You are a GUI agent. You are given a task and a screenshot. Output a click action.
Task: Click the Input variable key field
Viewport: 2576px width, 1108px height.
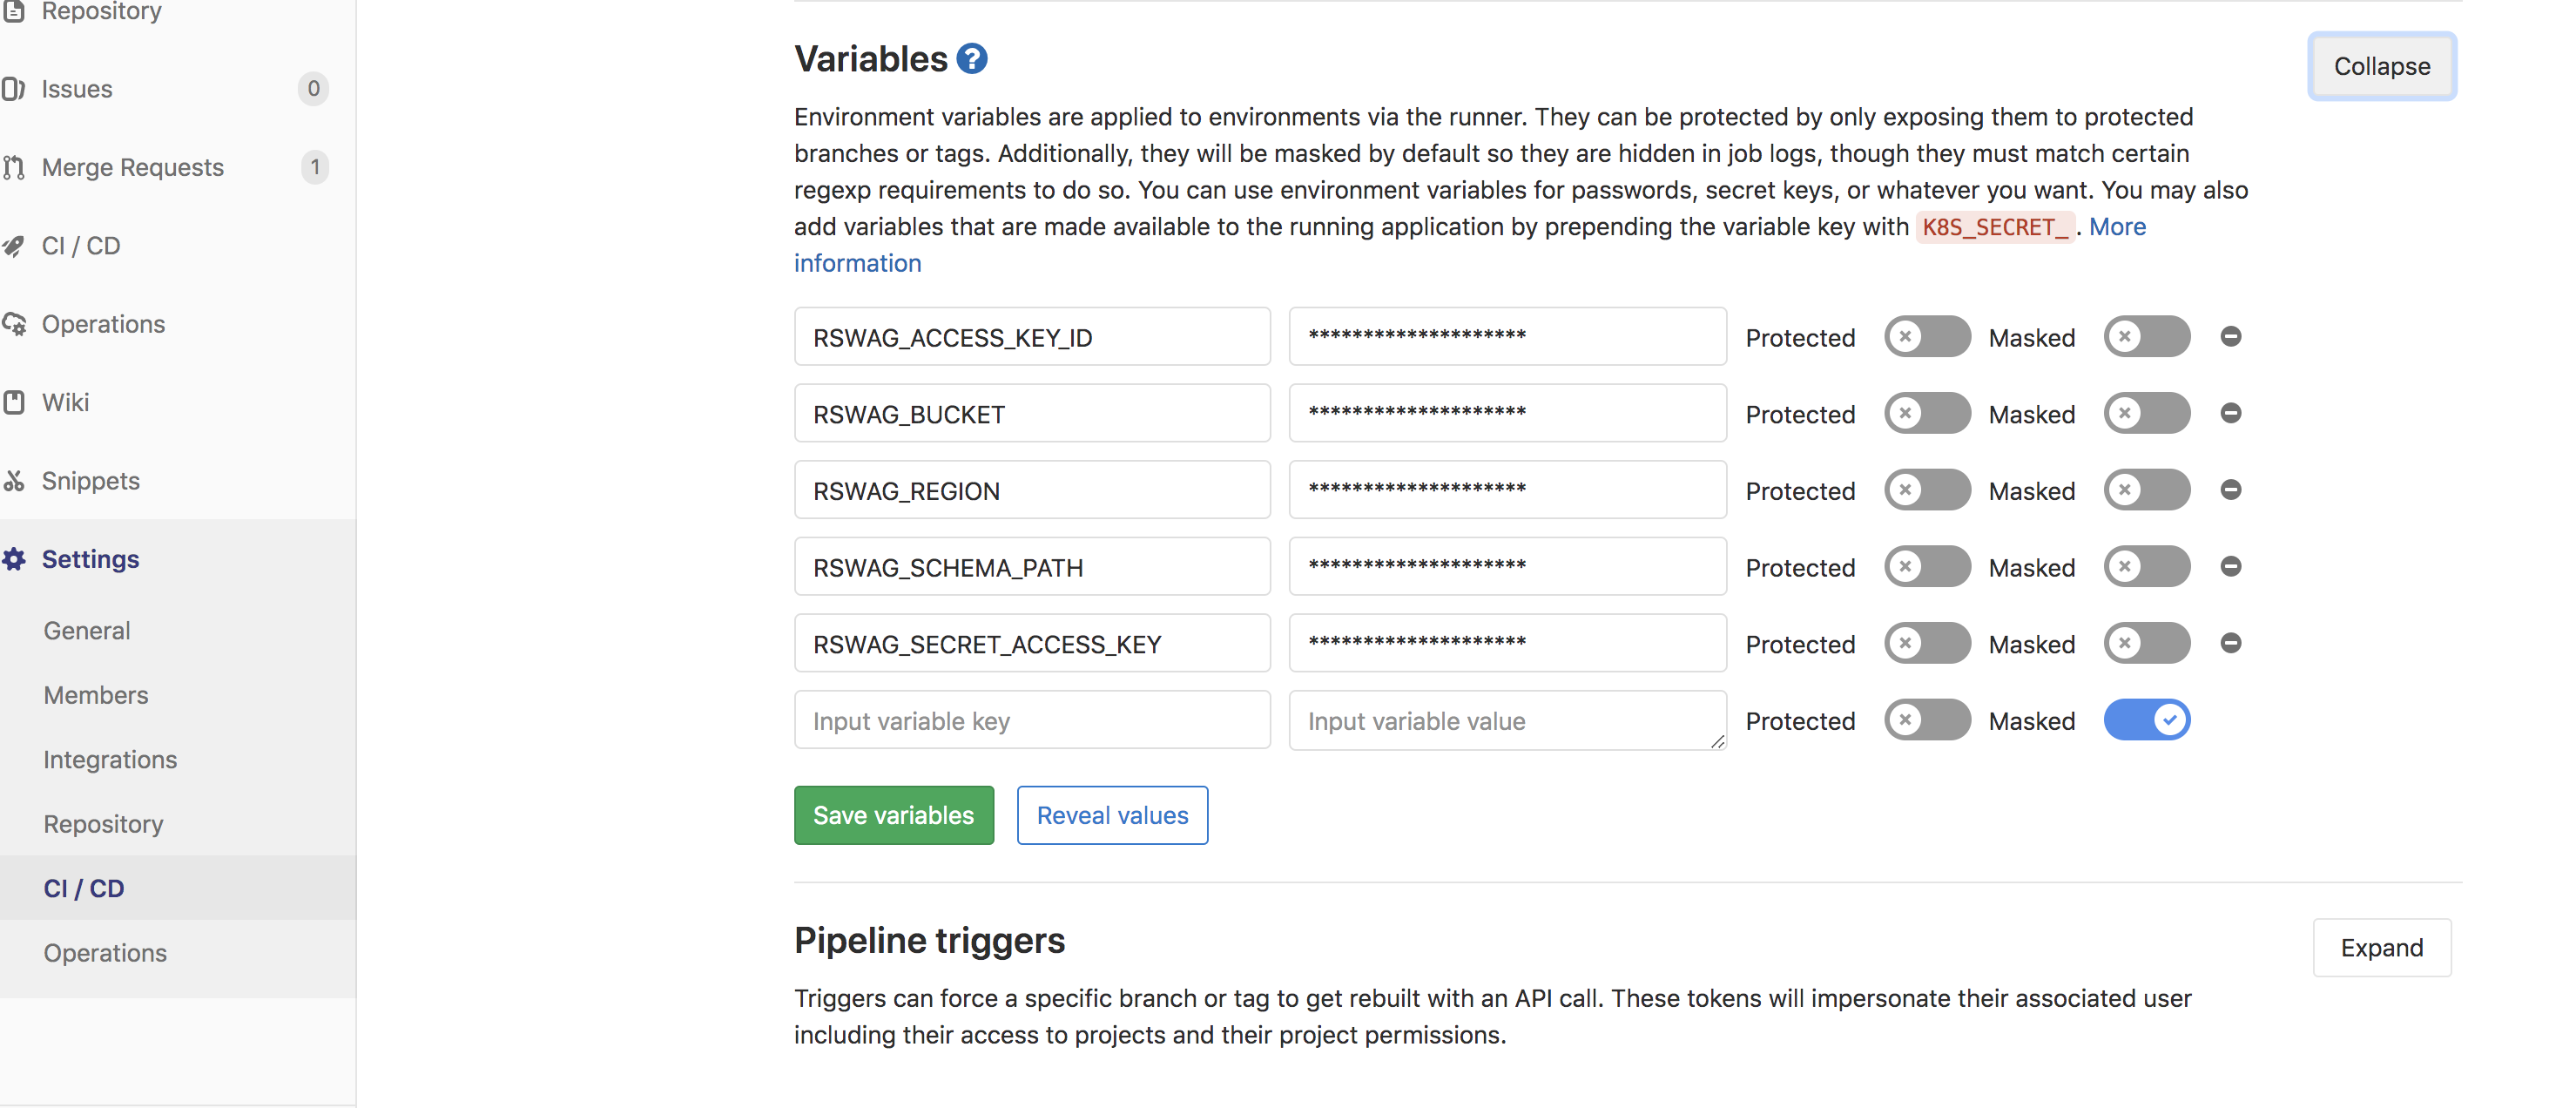(x=1032, y=720)
